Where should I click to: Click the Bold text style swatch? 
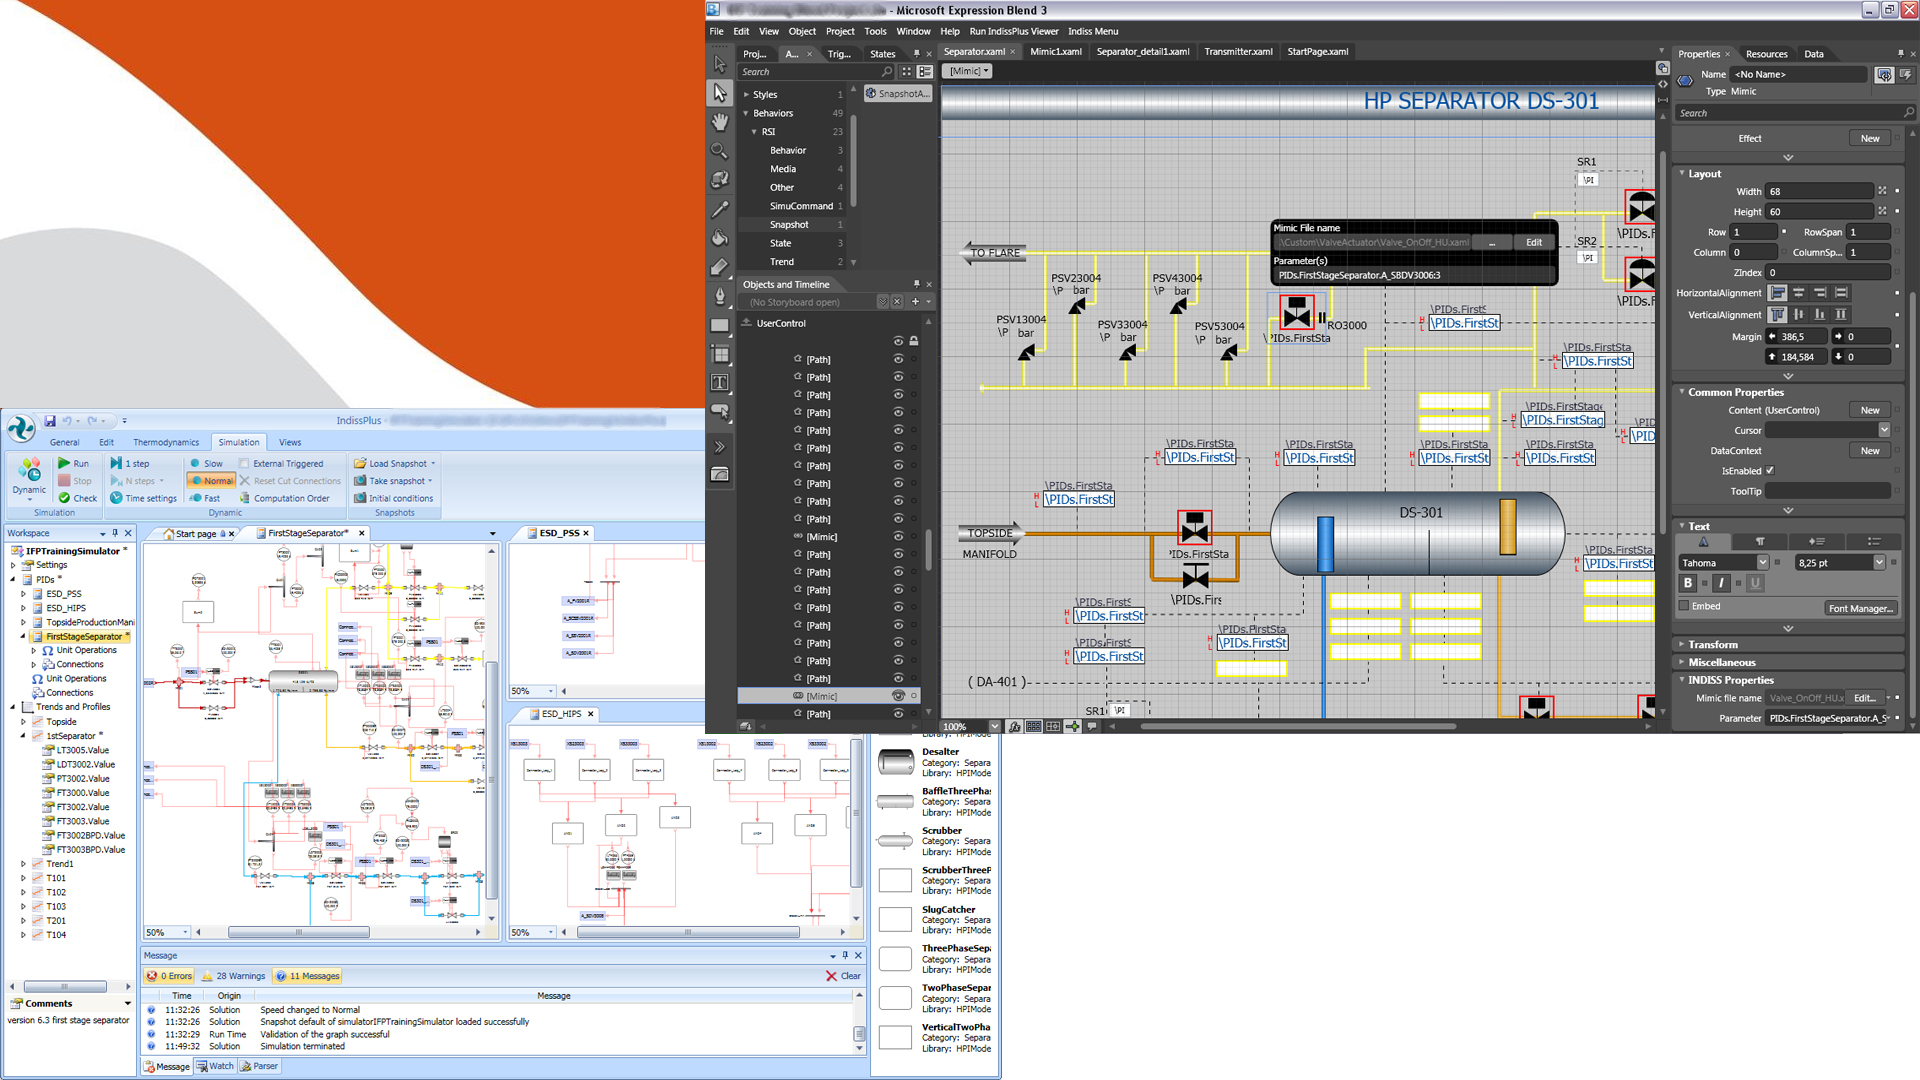(1688, 583)
